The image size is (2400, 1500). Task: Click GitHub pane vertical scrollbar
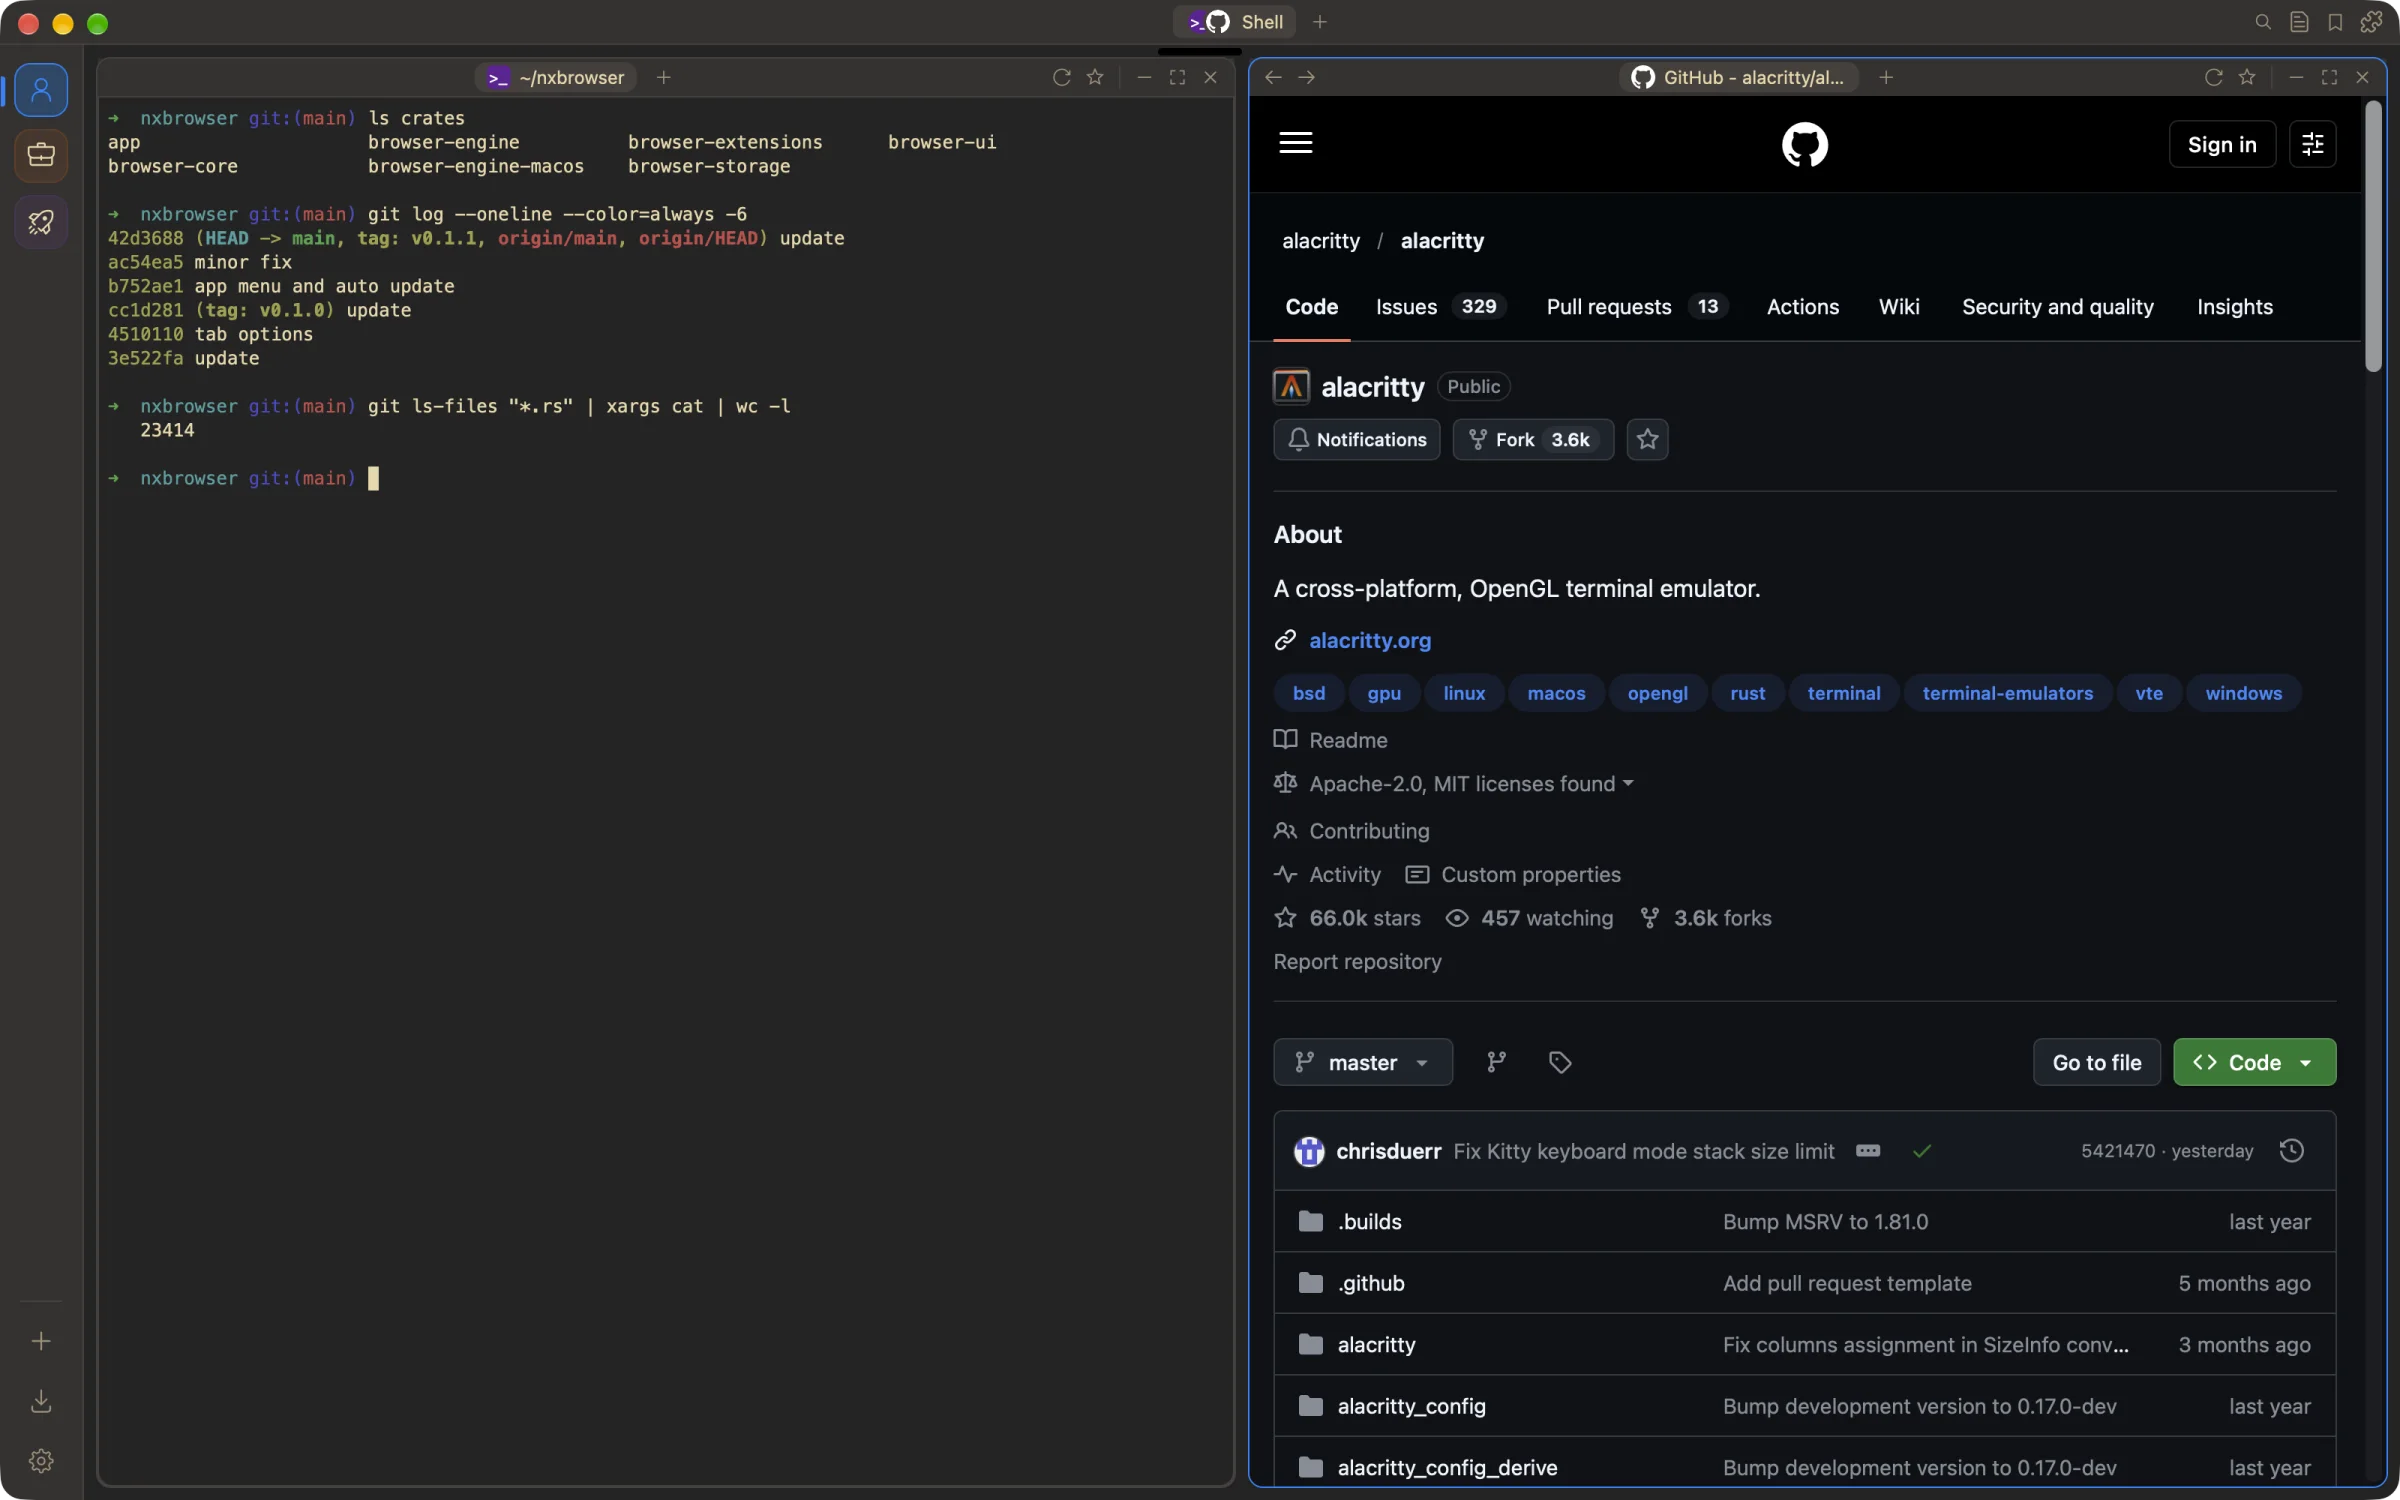coord(2373,237)
